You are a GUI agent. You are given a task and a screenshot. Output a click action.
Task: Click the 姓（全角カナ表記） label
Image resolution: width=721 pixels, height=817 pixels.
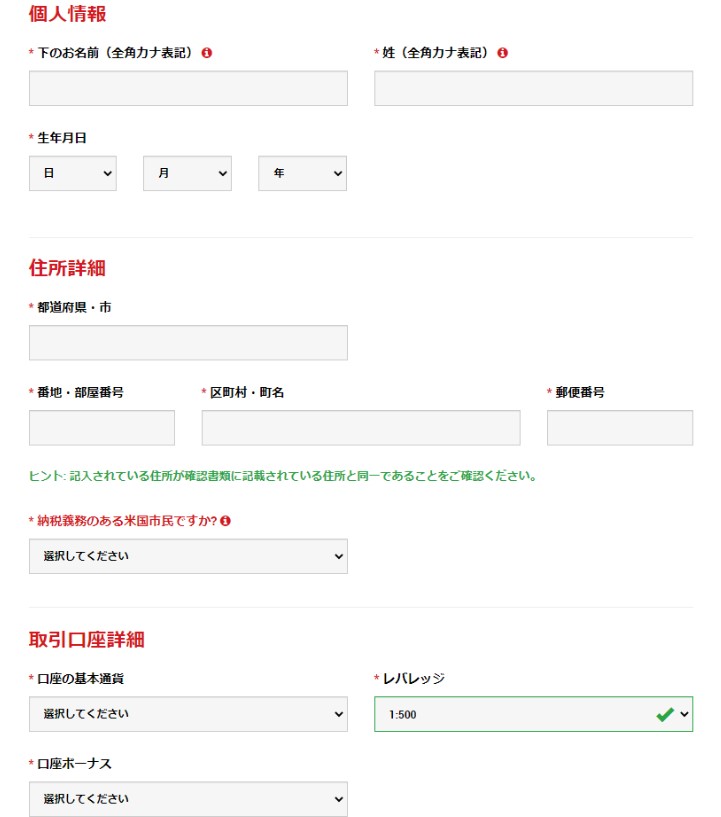point(438,53)
